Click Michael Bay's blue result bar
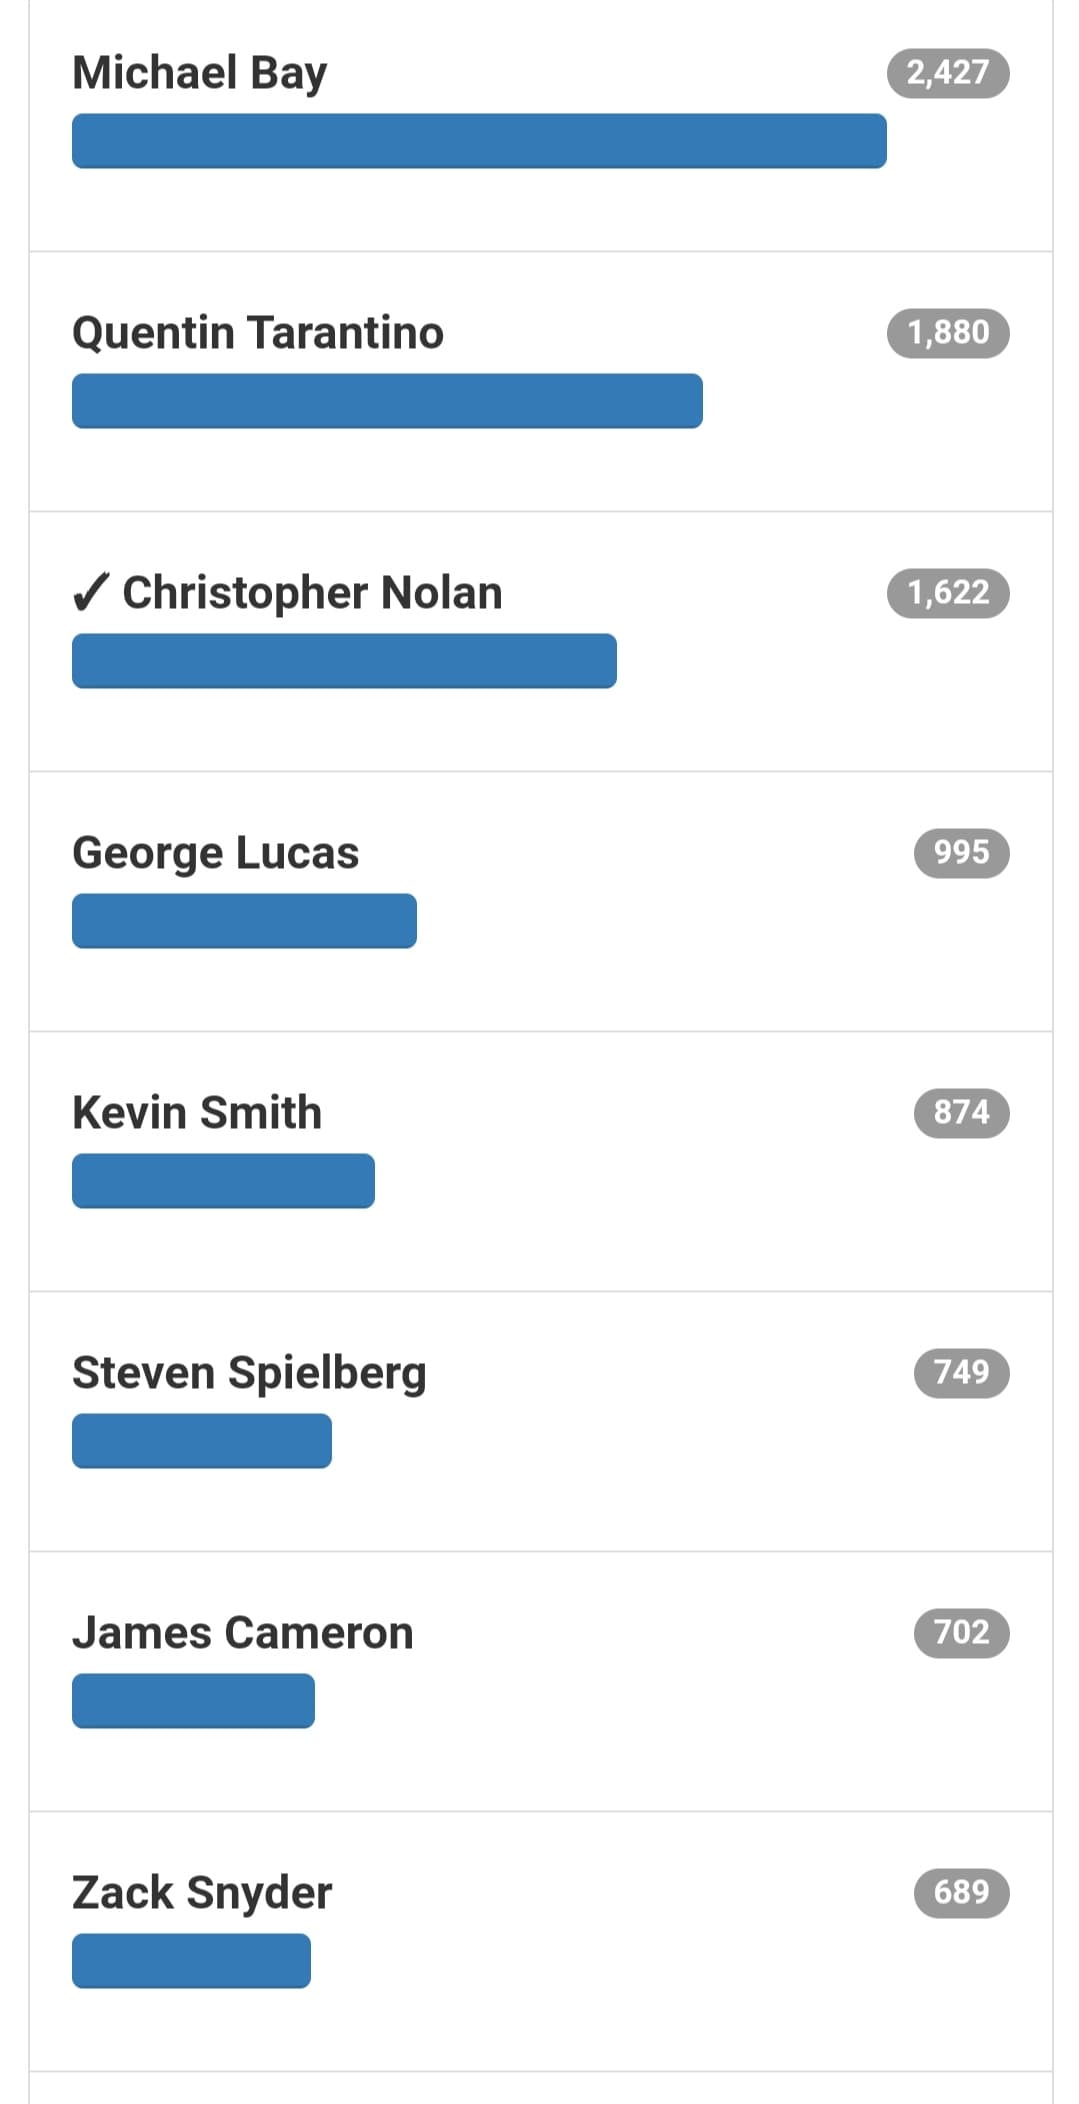This screenshot has height=2104, width=1079. coord(479,141)
